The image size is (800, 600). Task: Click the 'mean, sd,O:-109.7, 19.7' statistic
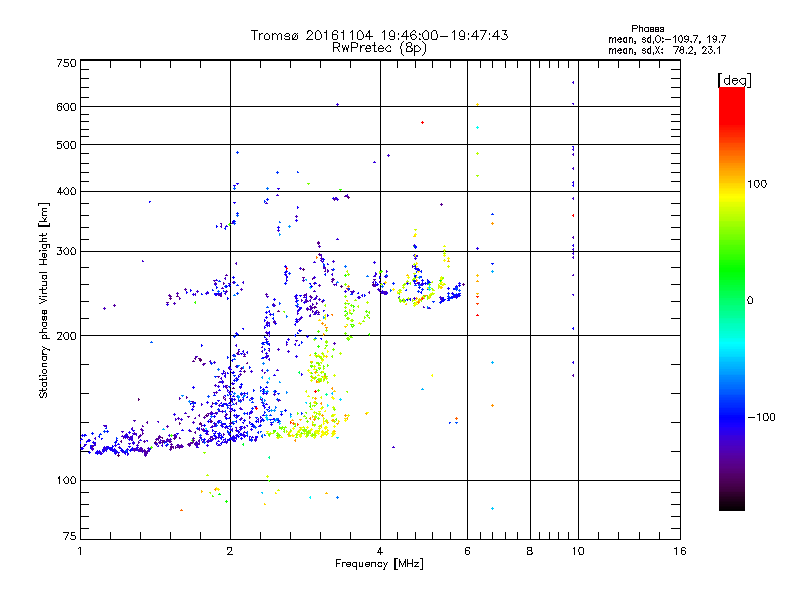667,39
